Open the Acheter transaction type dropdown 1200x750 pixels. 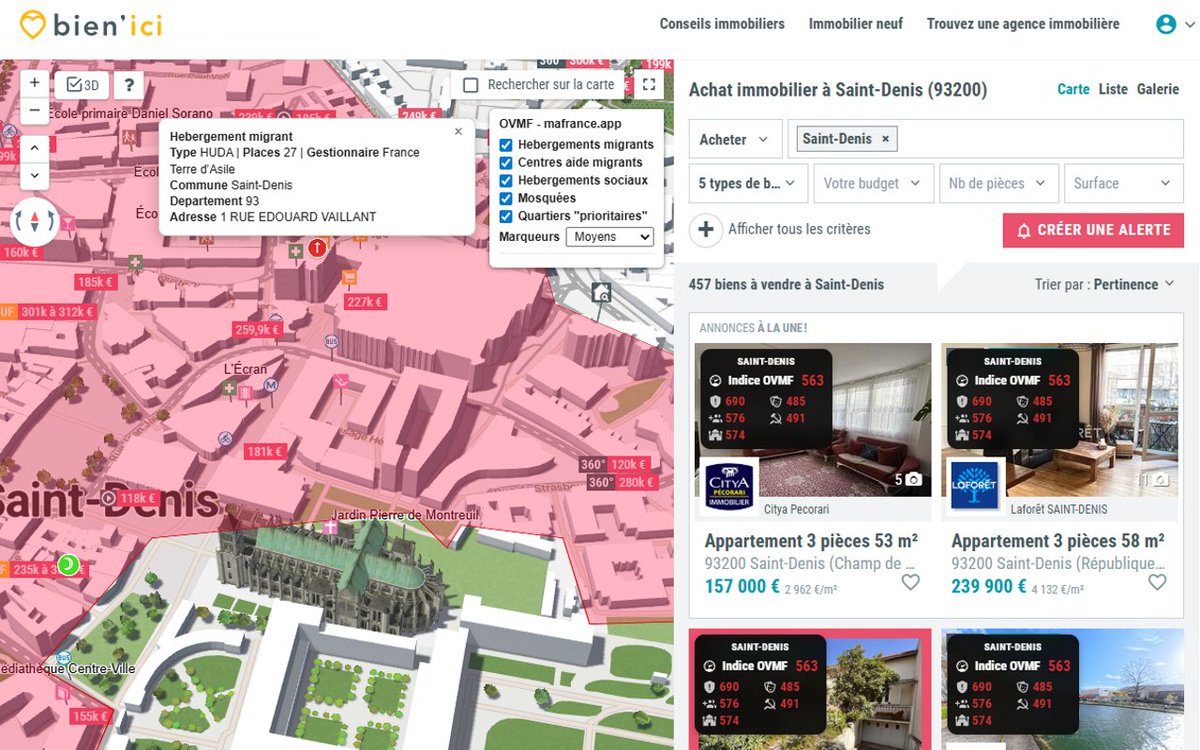[x=735, y=139]
